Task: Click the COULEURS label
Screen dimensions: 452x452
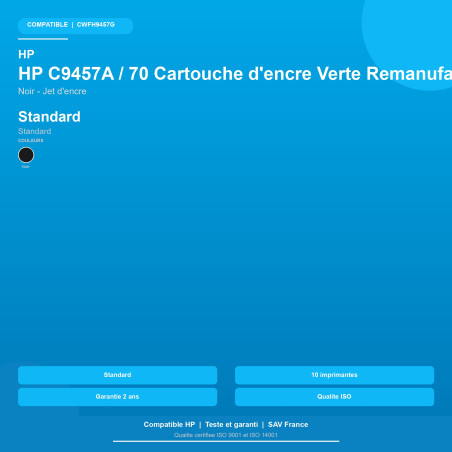Action: (31, 140)
